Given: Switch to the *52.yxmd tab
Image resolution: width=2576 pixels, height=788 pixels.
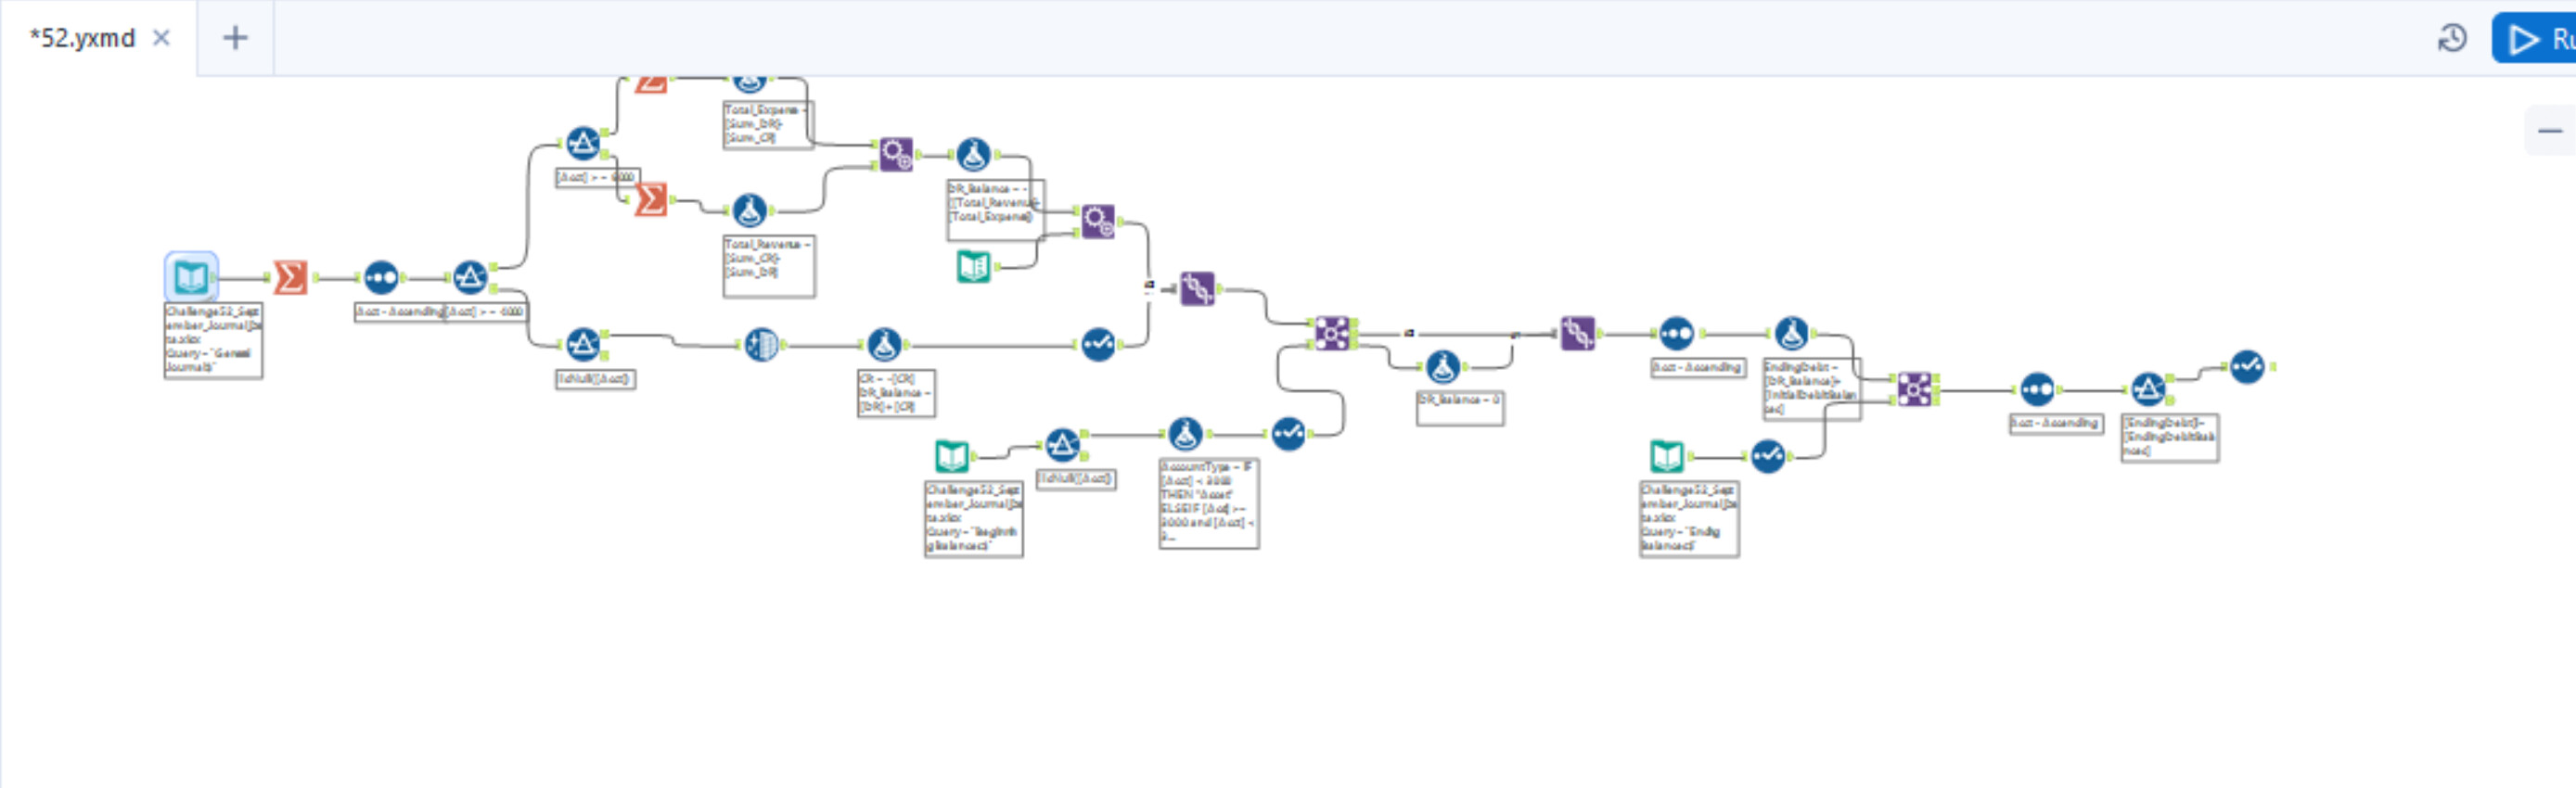Looking at the screenshot, I should (x=83, y=38).
